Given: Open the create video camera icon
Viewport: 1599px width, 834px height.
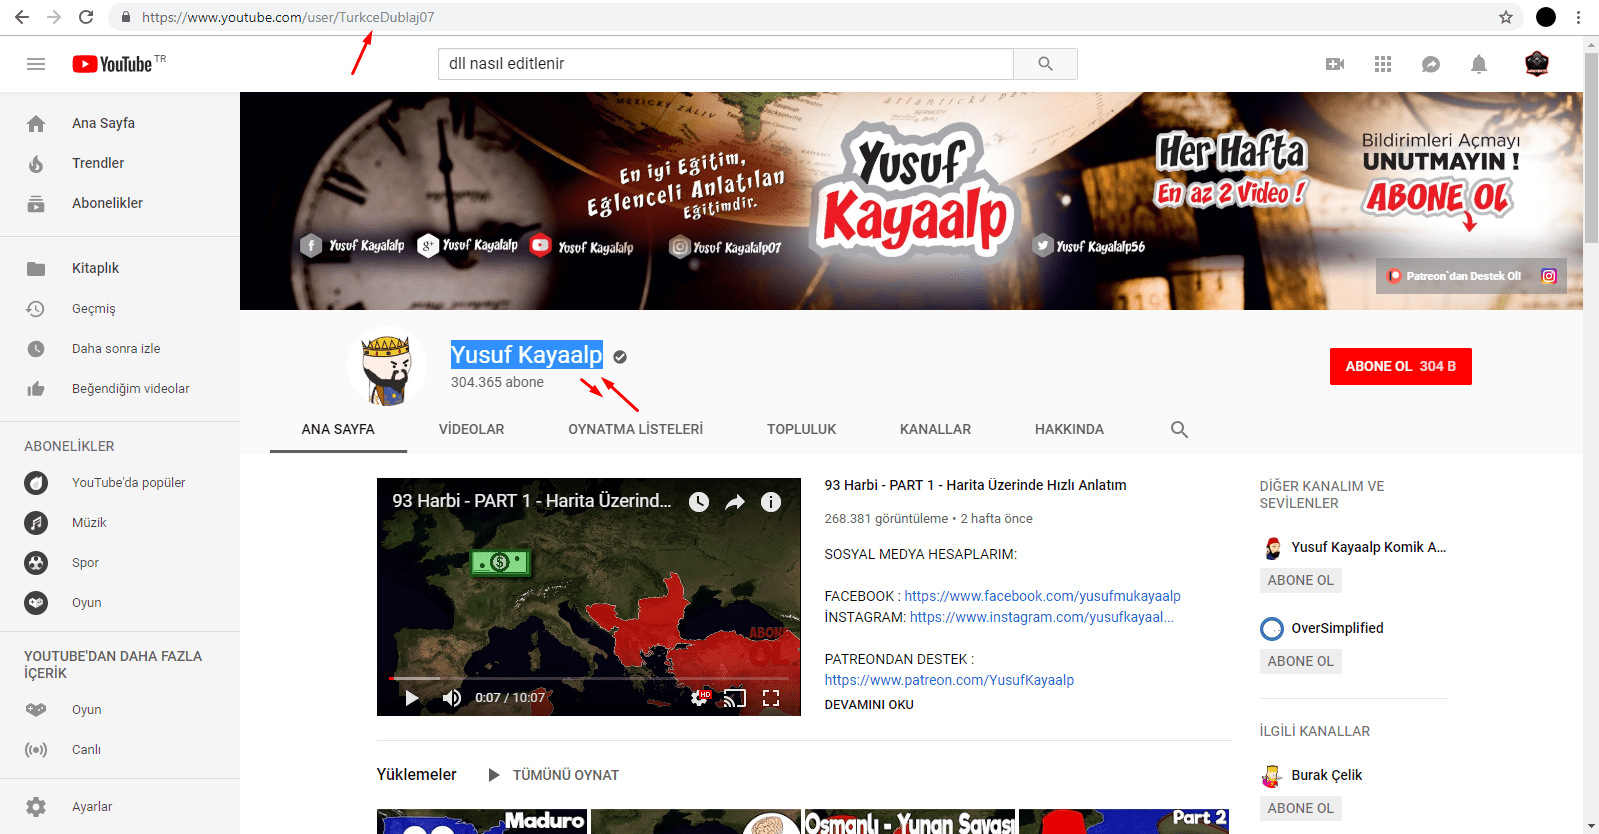Looking at the screenshot, I should pyautogui.click(x=1335, y=64).
